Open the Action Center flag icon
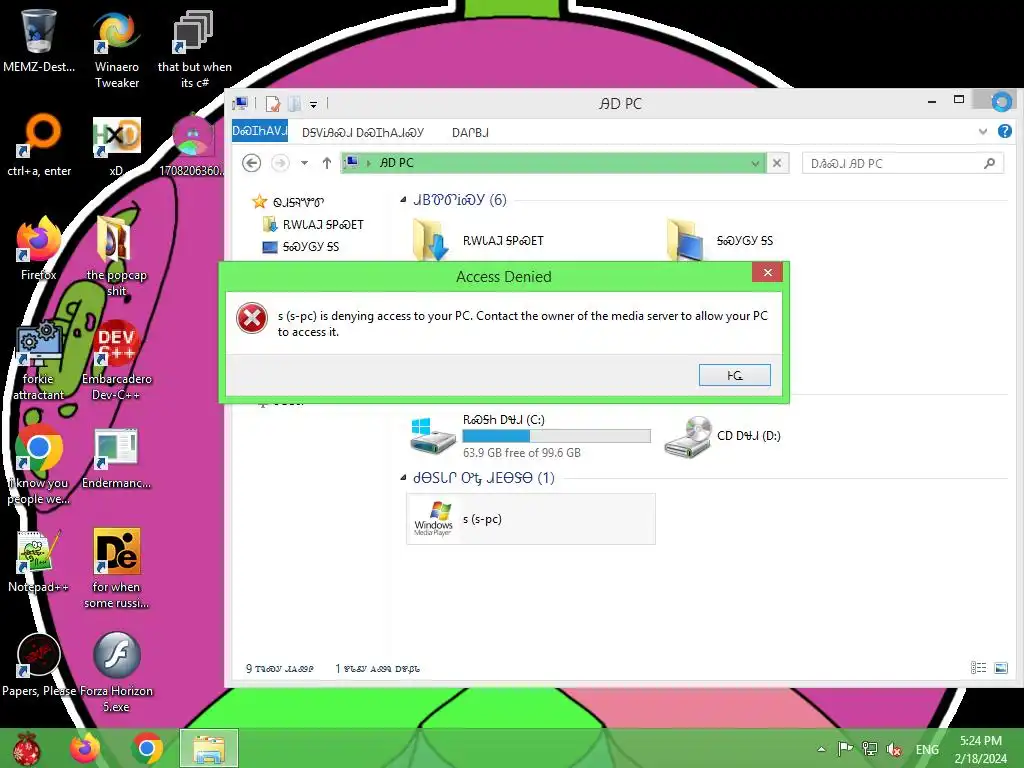Viewport: 1024px width, 768px height. (845, 749)
